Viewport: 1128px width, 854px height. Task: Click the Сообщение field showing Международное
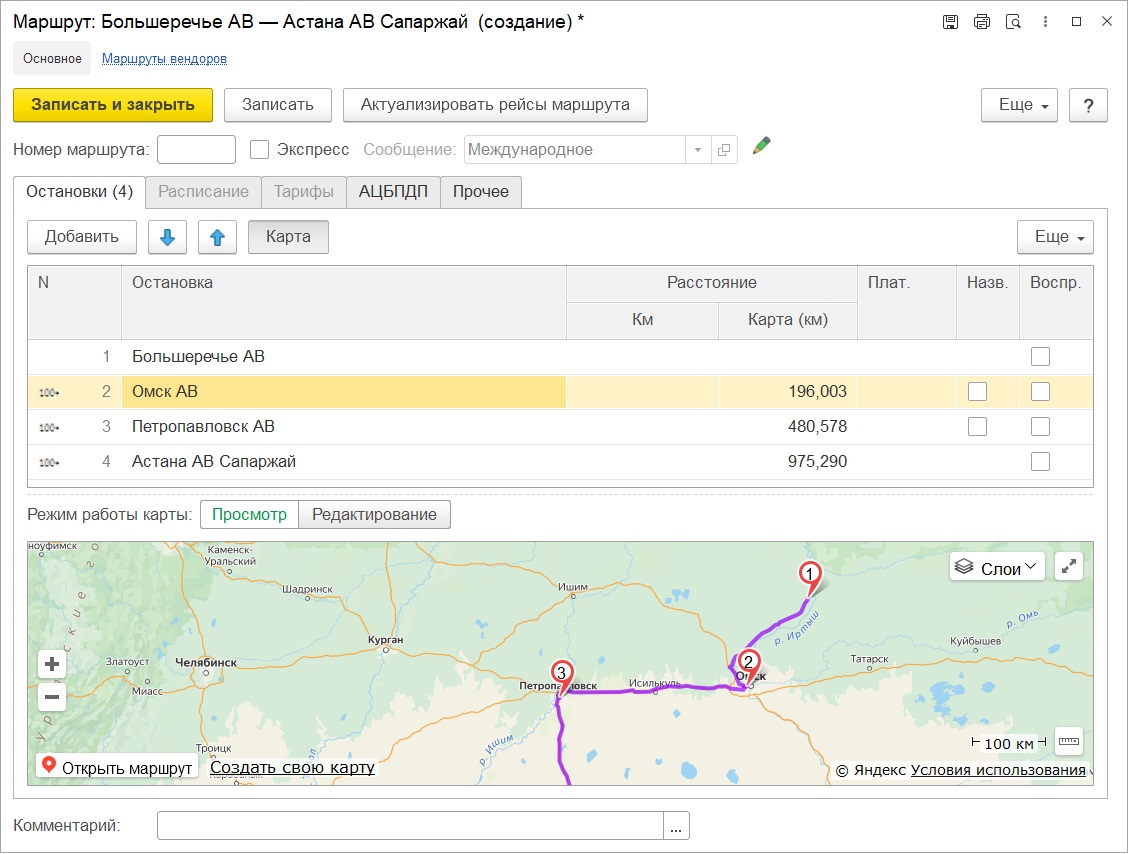pyautogui.click(x=575, y=150)
